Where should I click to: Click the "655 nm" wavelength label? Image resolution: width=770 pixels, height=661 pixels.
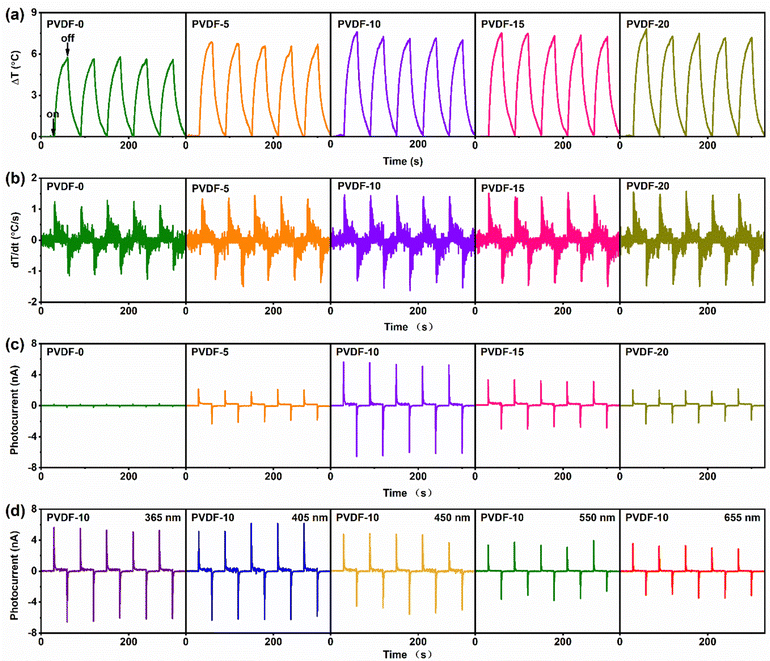point(742,518)
